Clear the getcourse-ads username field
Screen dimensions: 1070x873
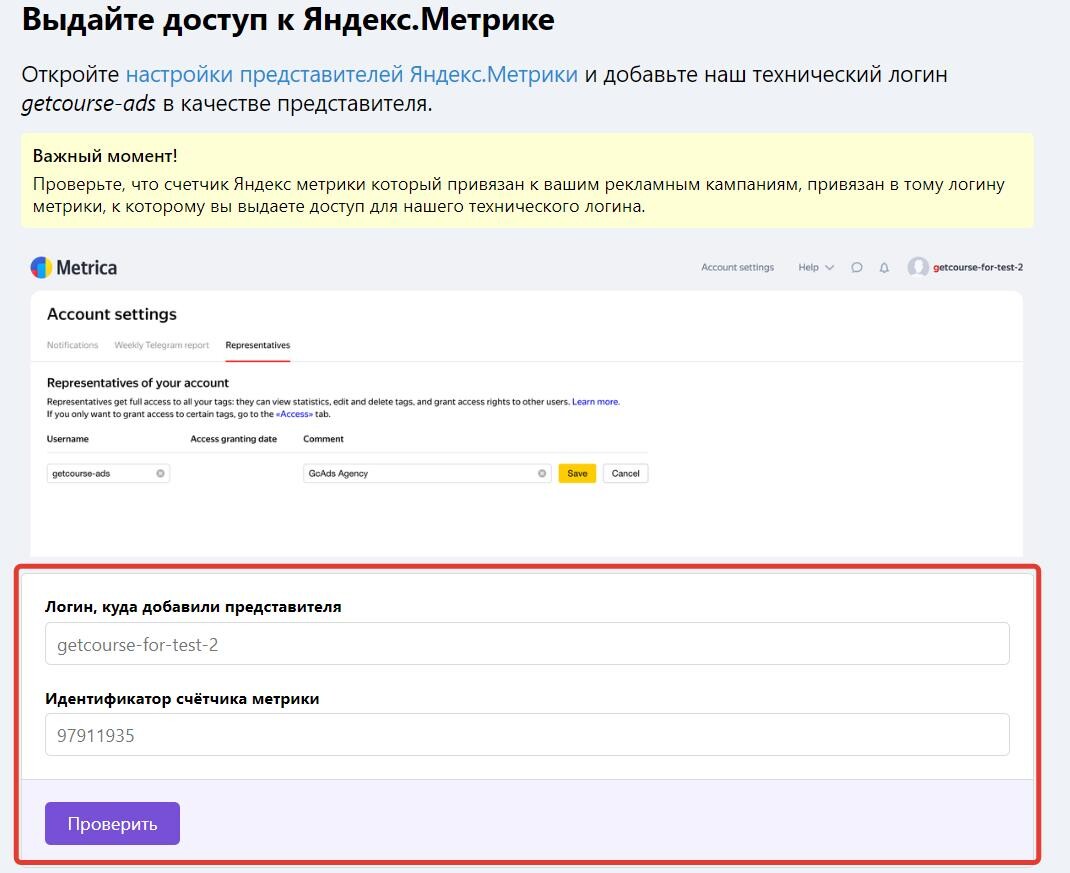[160, 473]
